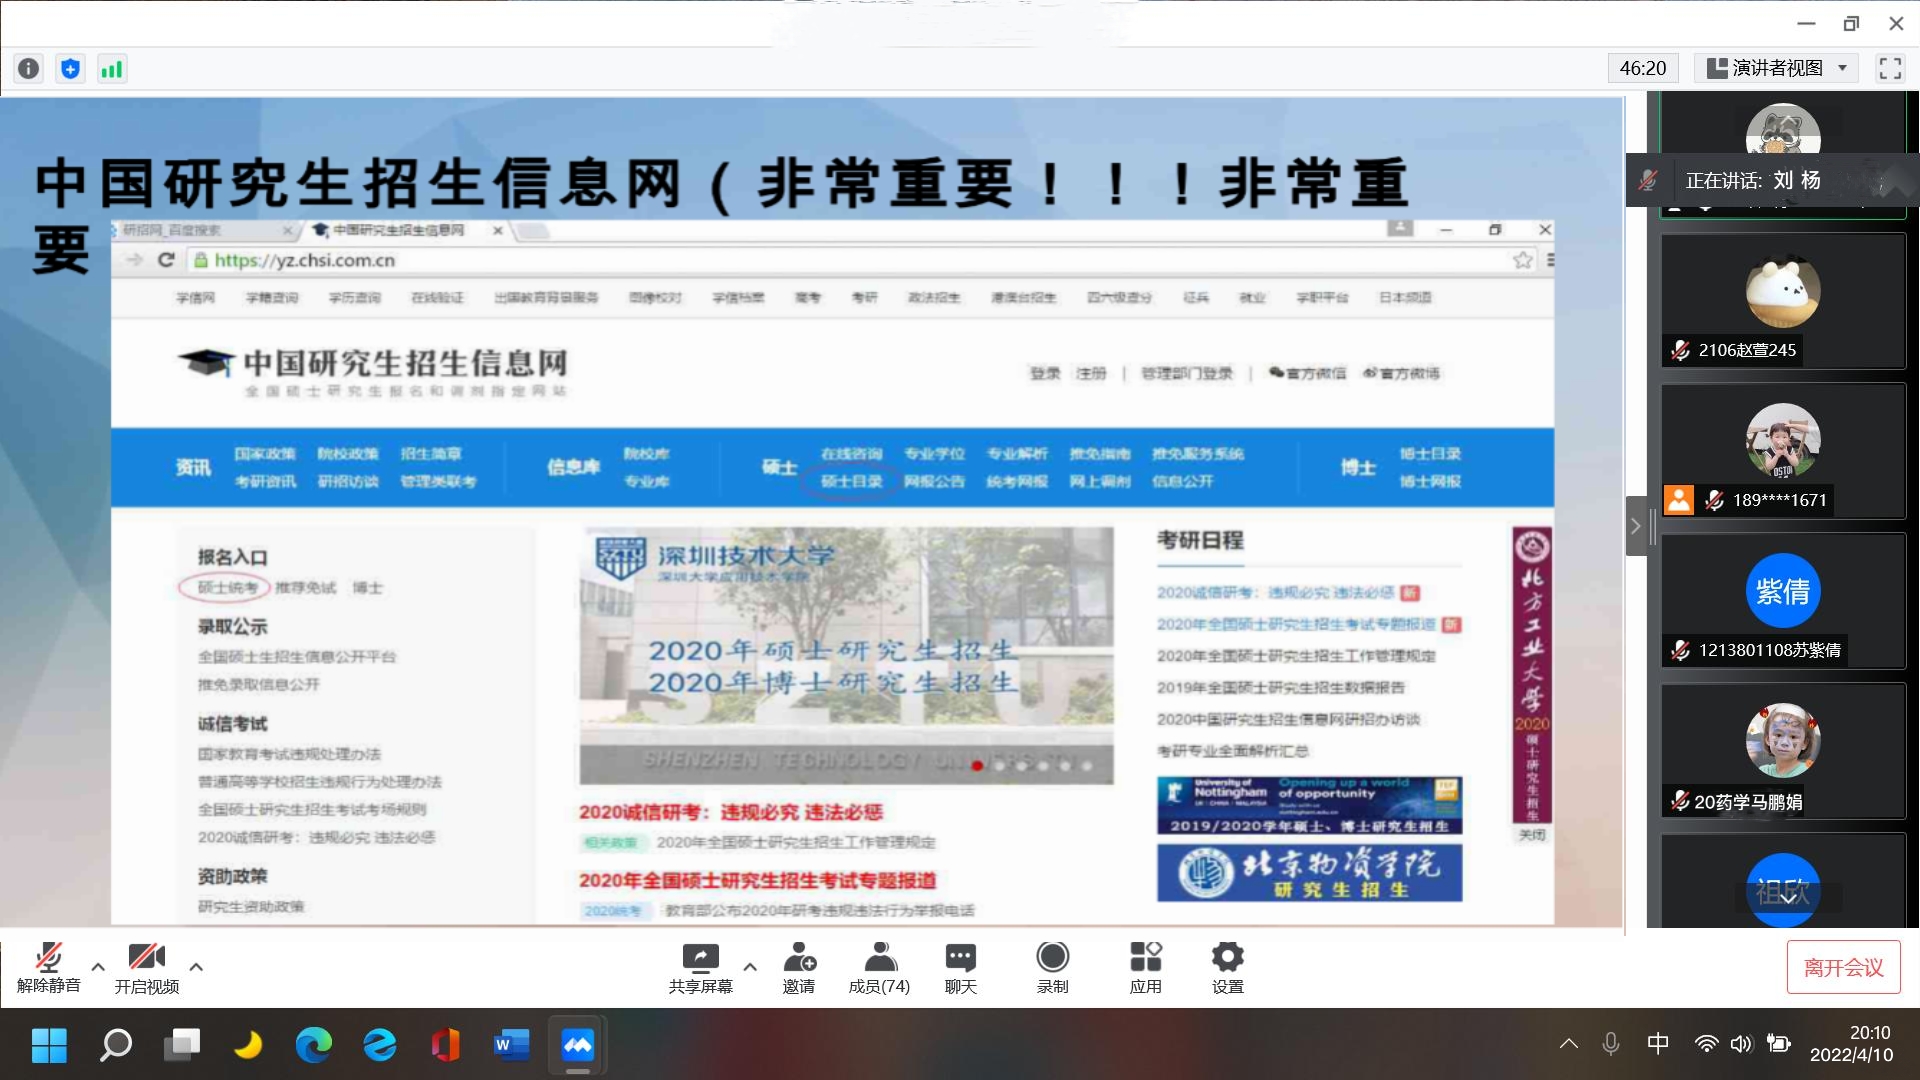Screen dimensions: 1920x1080
Task: Open the 成员(74) participants list
Action: coord(879,968)
